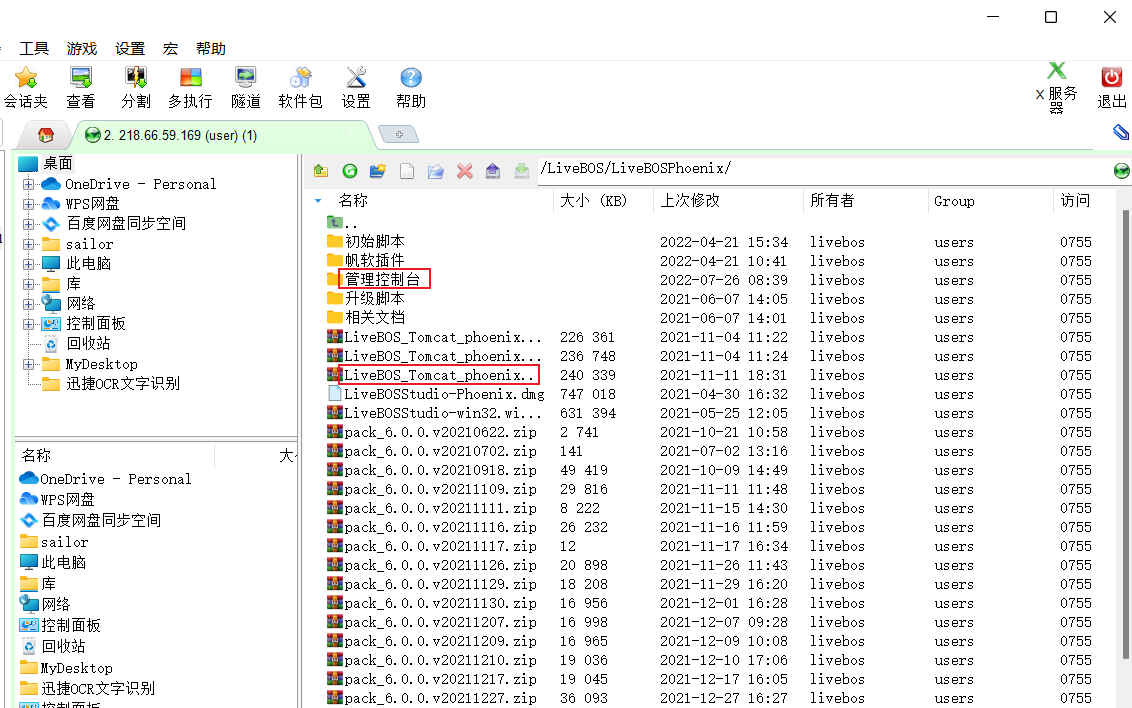Sort remote files by 名称 column header
The image size is (1132, 708).
click(x=353, y=201)
